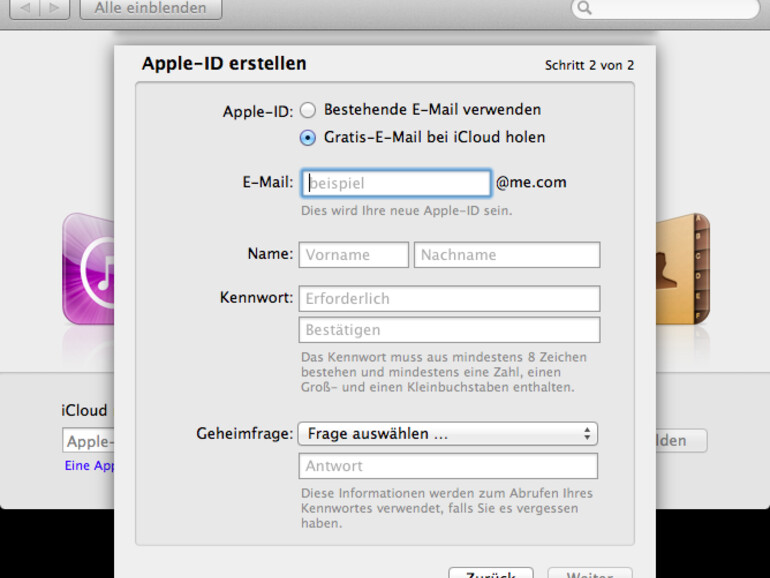Open the 'Eine App...' link in iCloud pane
Screen dimensions: 770x578
[89, 466]
